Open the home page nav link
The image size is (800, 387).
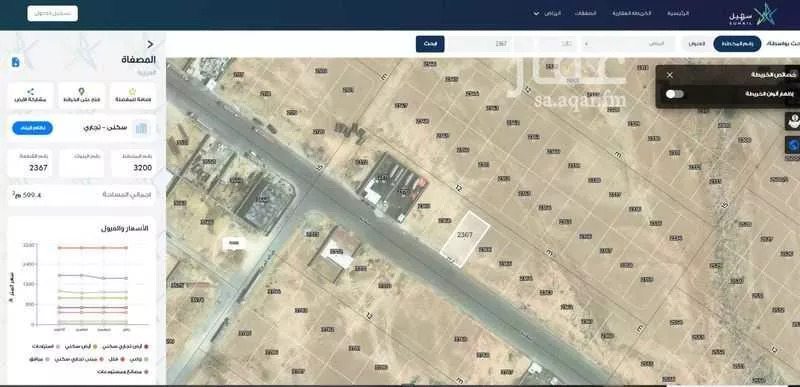[678, 13]
